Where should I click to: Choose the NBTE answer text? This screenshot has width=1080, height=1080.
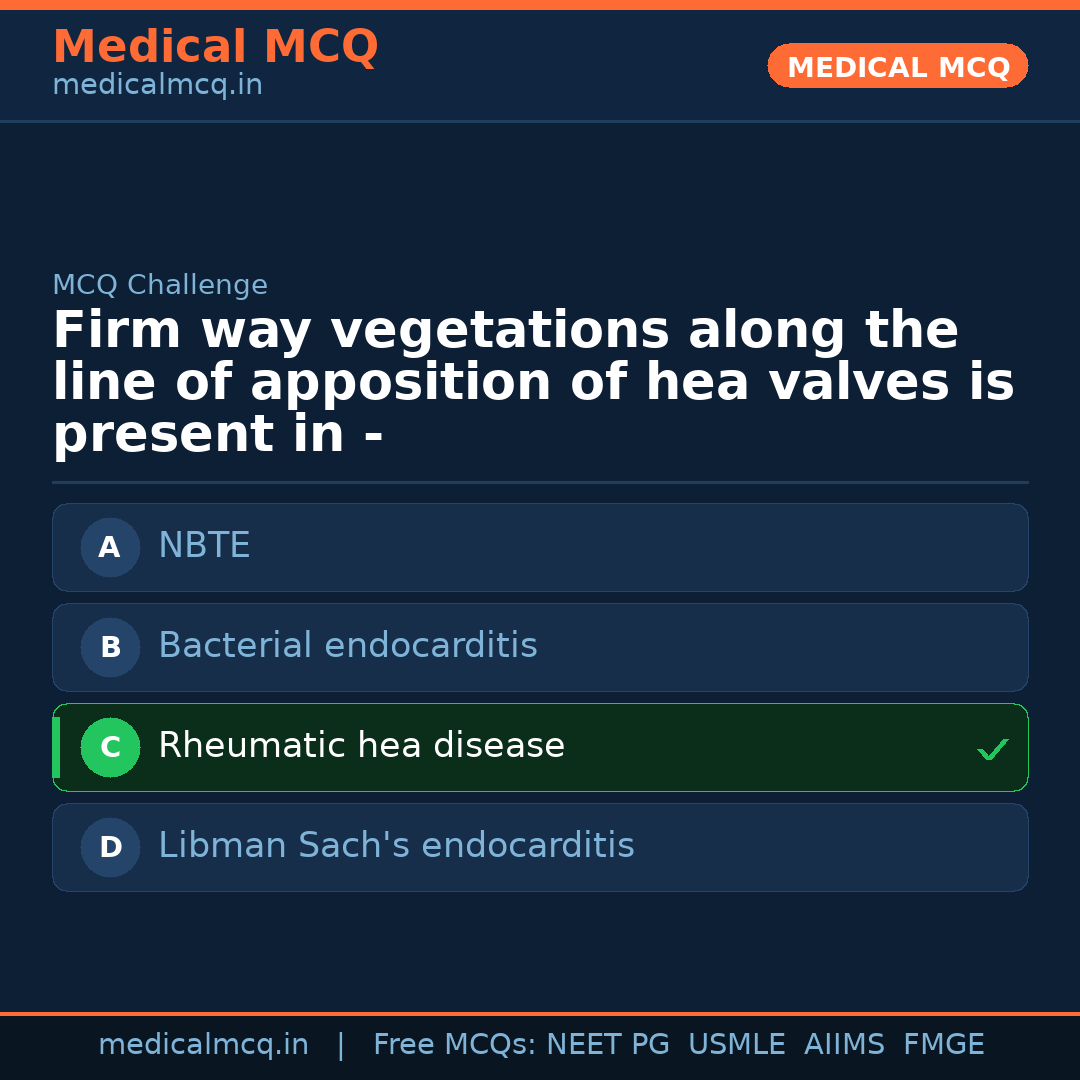click(204, 546)
